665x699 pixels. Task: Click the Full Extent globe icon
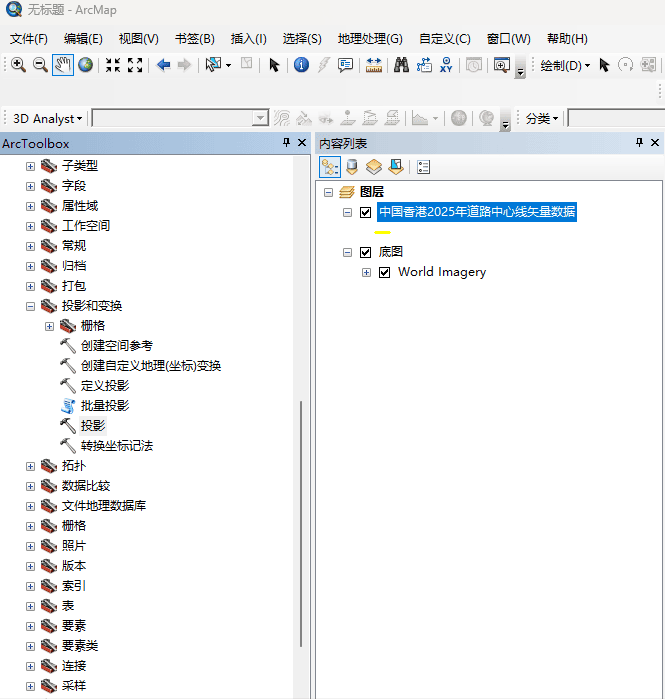tap(86, 65)
